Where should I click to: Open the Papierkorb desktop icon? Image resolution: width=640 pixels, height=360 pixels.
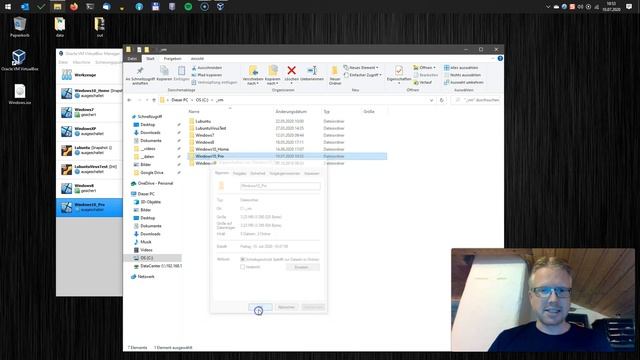(20, 27)
